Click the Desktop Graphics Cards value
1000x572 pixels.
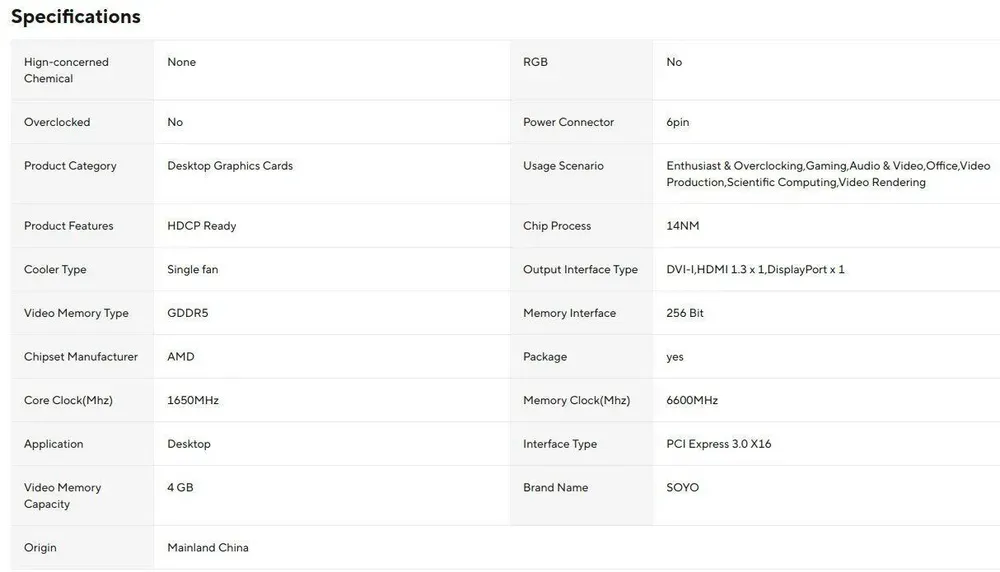(x=230, y=166)
